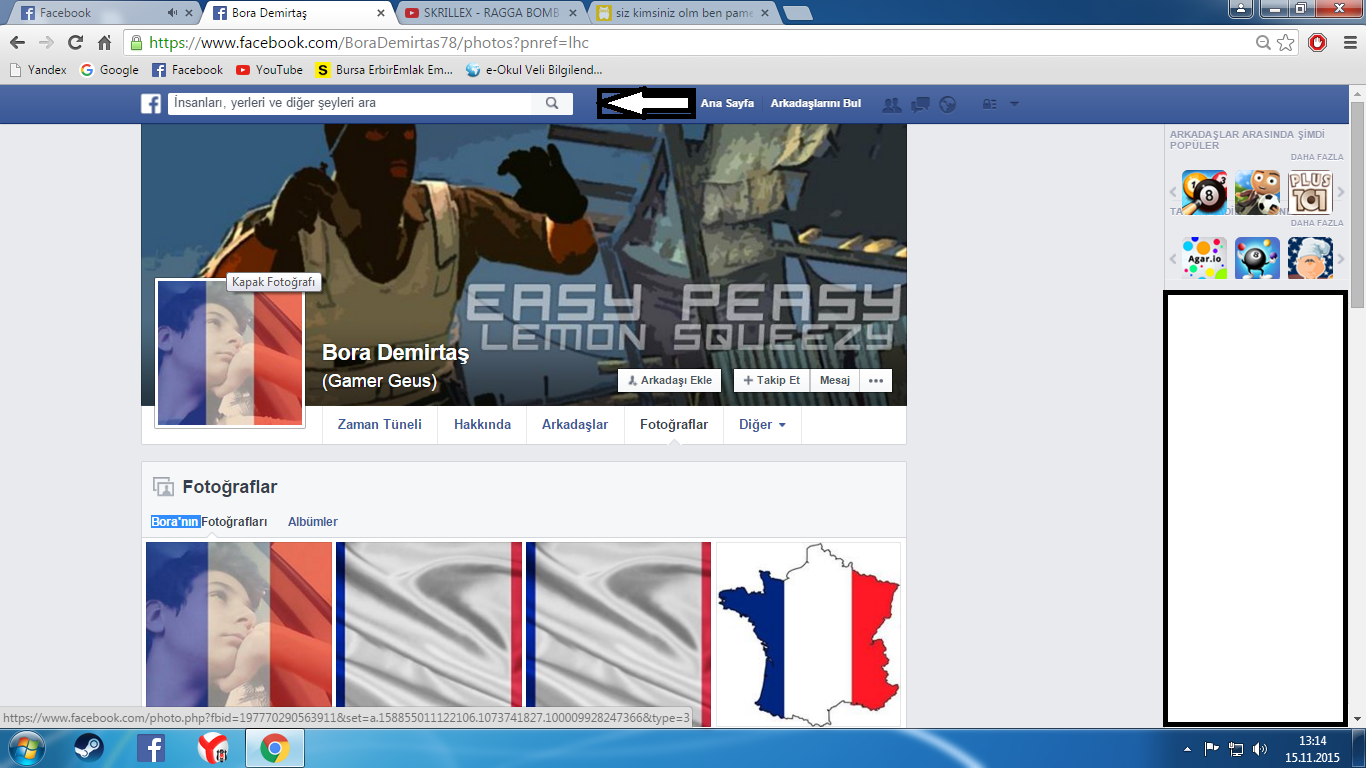The image size is (1366, 768).
Task: Mute audio on the first Facebook tab
Action: pyautogui.click(x=173, y=13)
